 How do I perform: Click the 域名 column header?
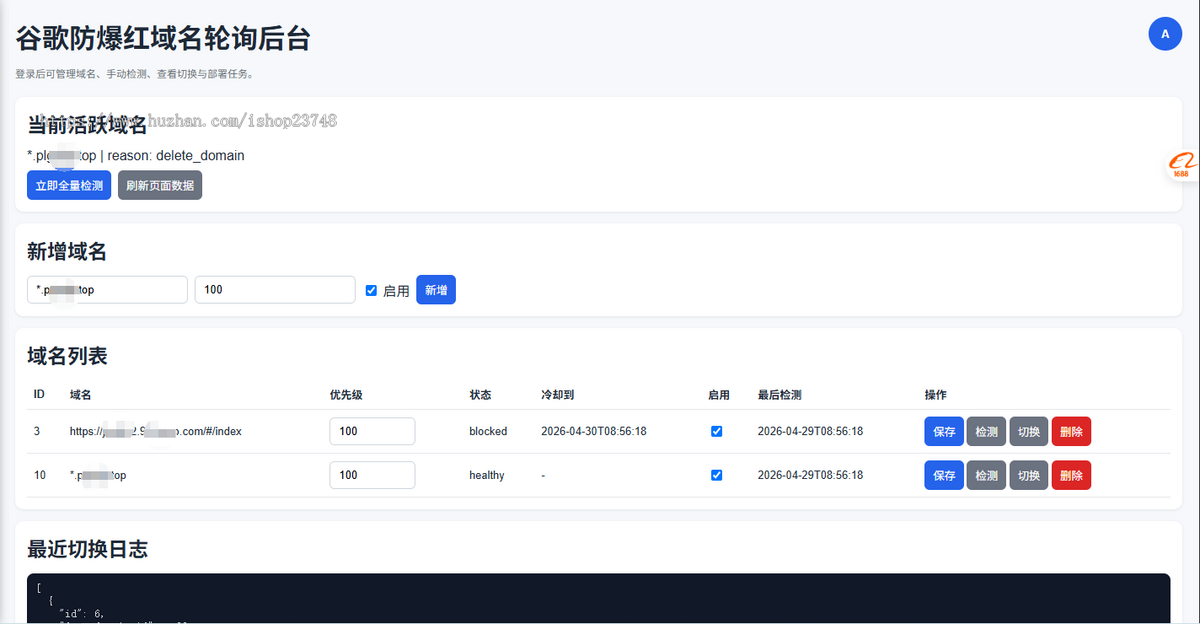(81, 395)
